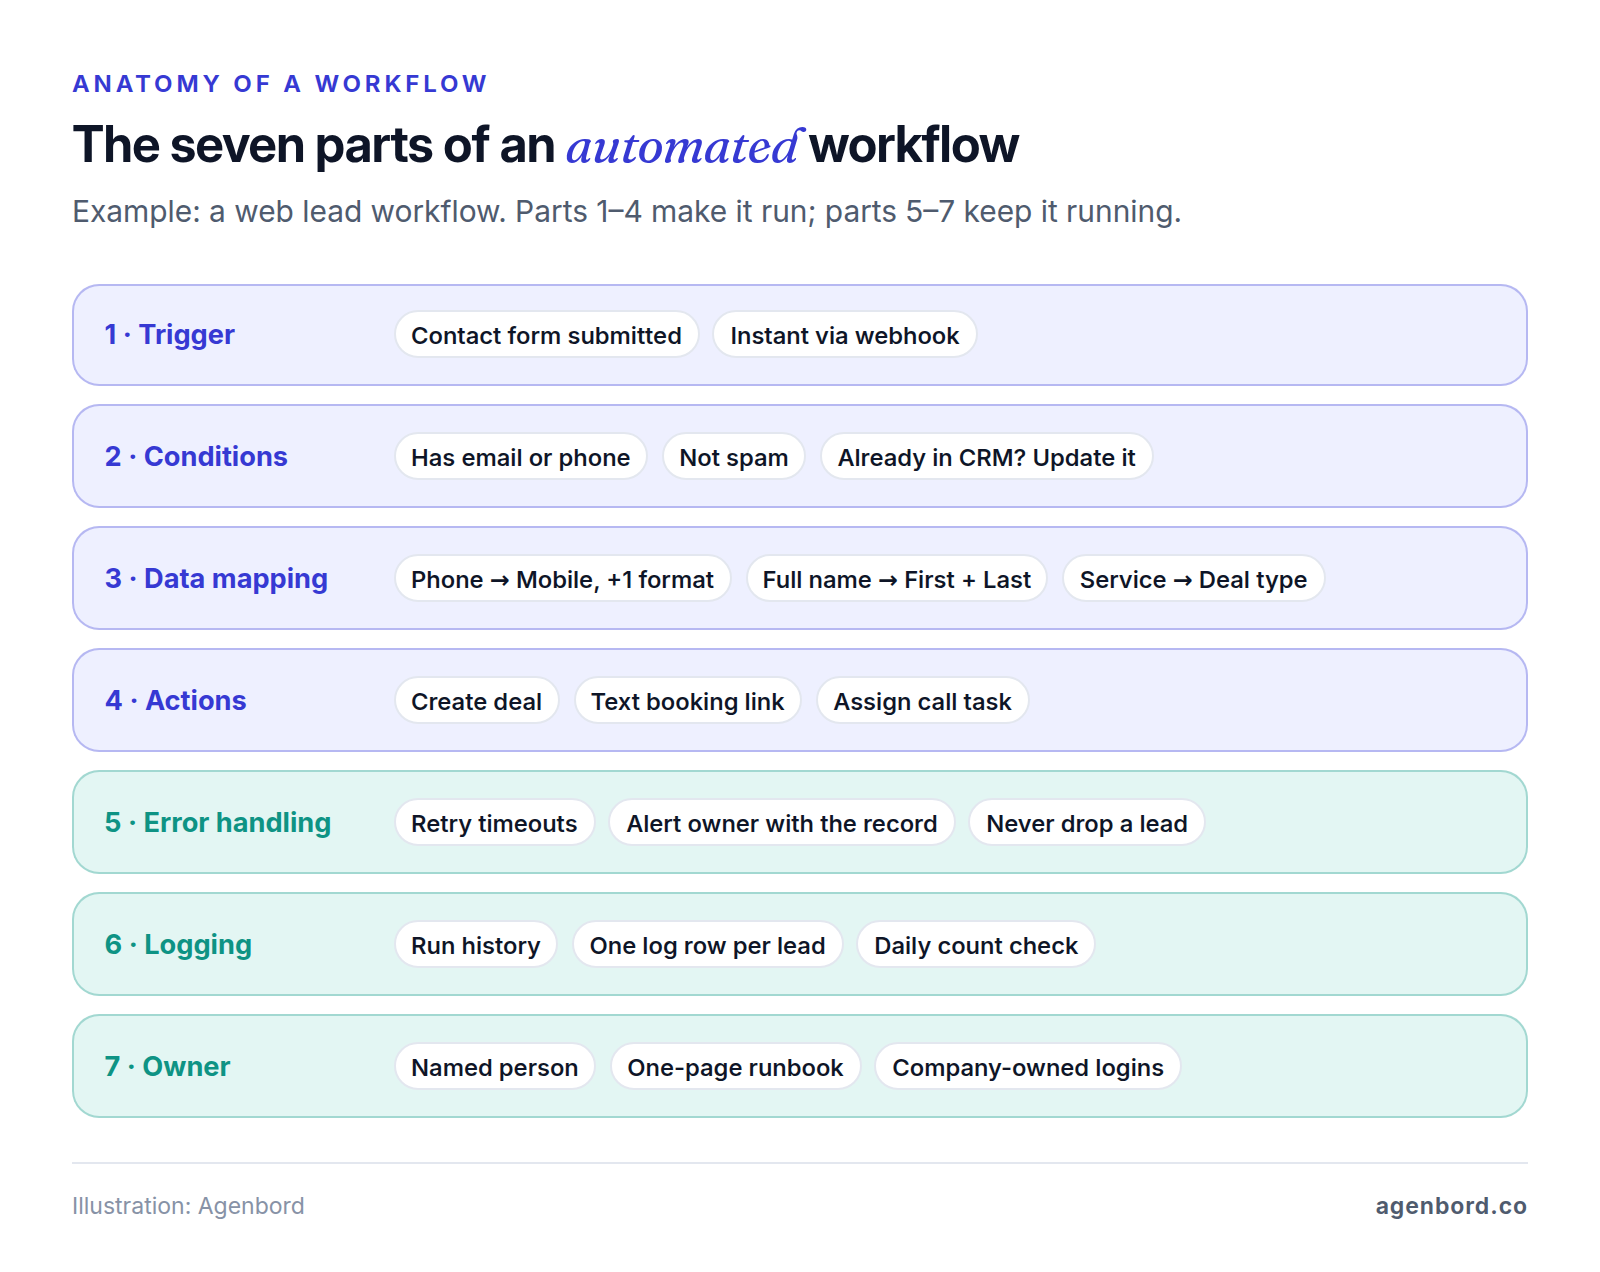
Task: Click the '4 · Actions' row label
Action: [175, 700]
